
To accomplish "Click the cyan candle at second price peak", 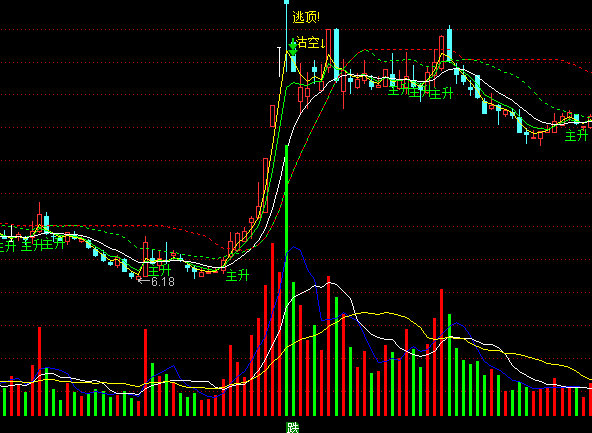I will (x=449, y=43).
